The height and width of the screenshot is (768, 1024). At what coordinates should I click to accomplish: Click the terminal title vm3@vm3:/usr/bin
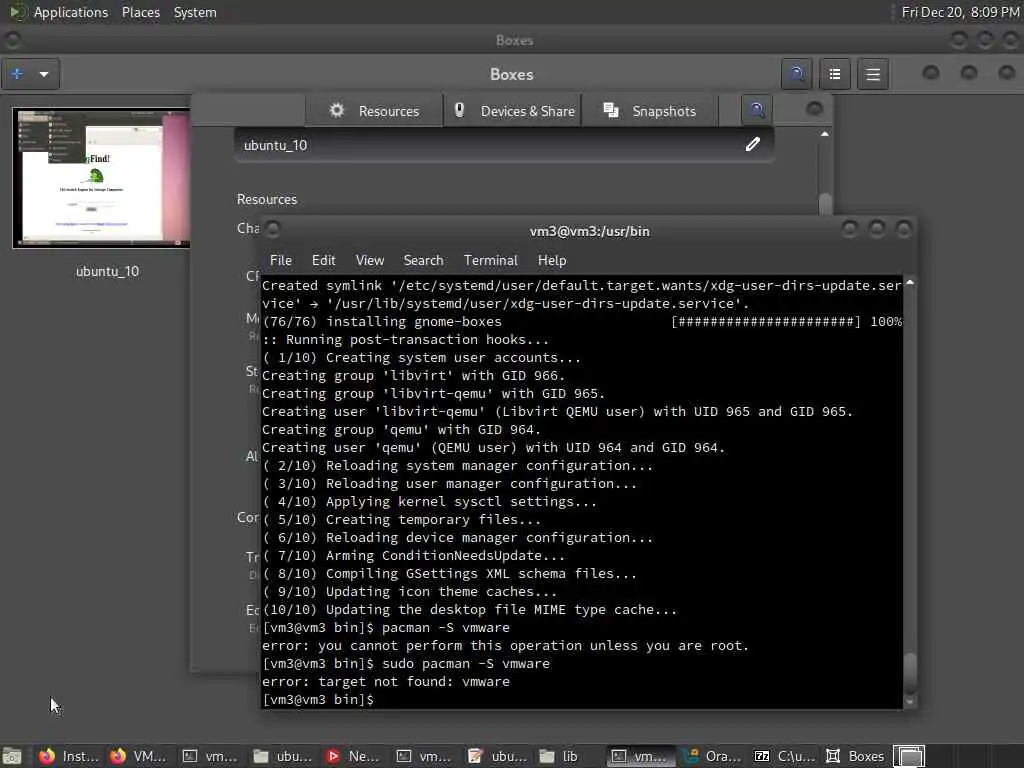point(589,231)
